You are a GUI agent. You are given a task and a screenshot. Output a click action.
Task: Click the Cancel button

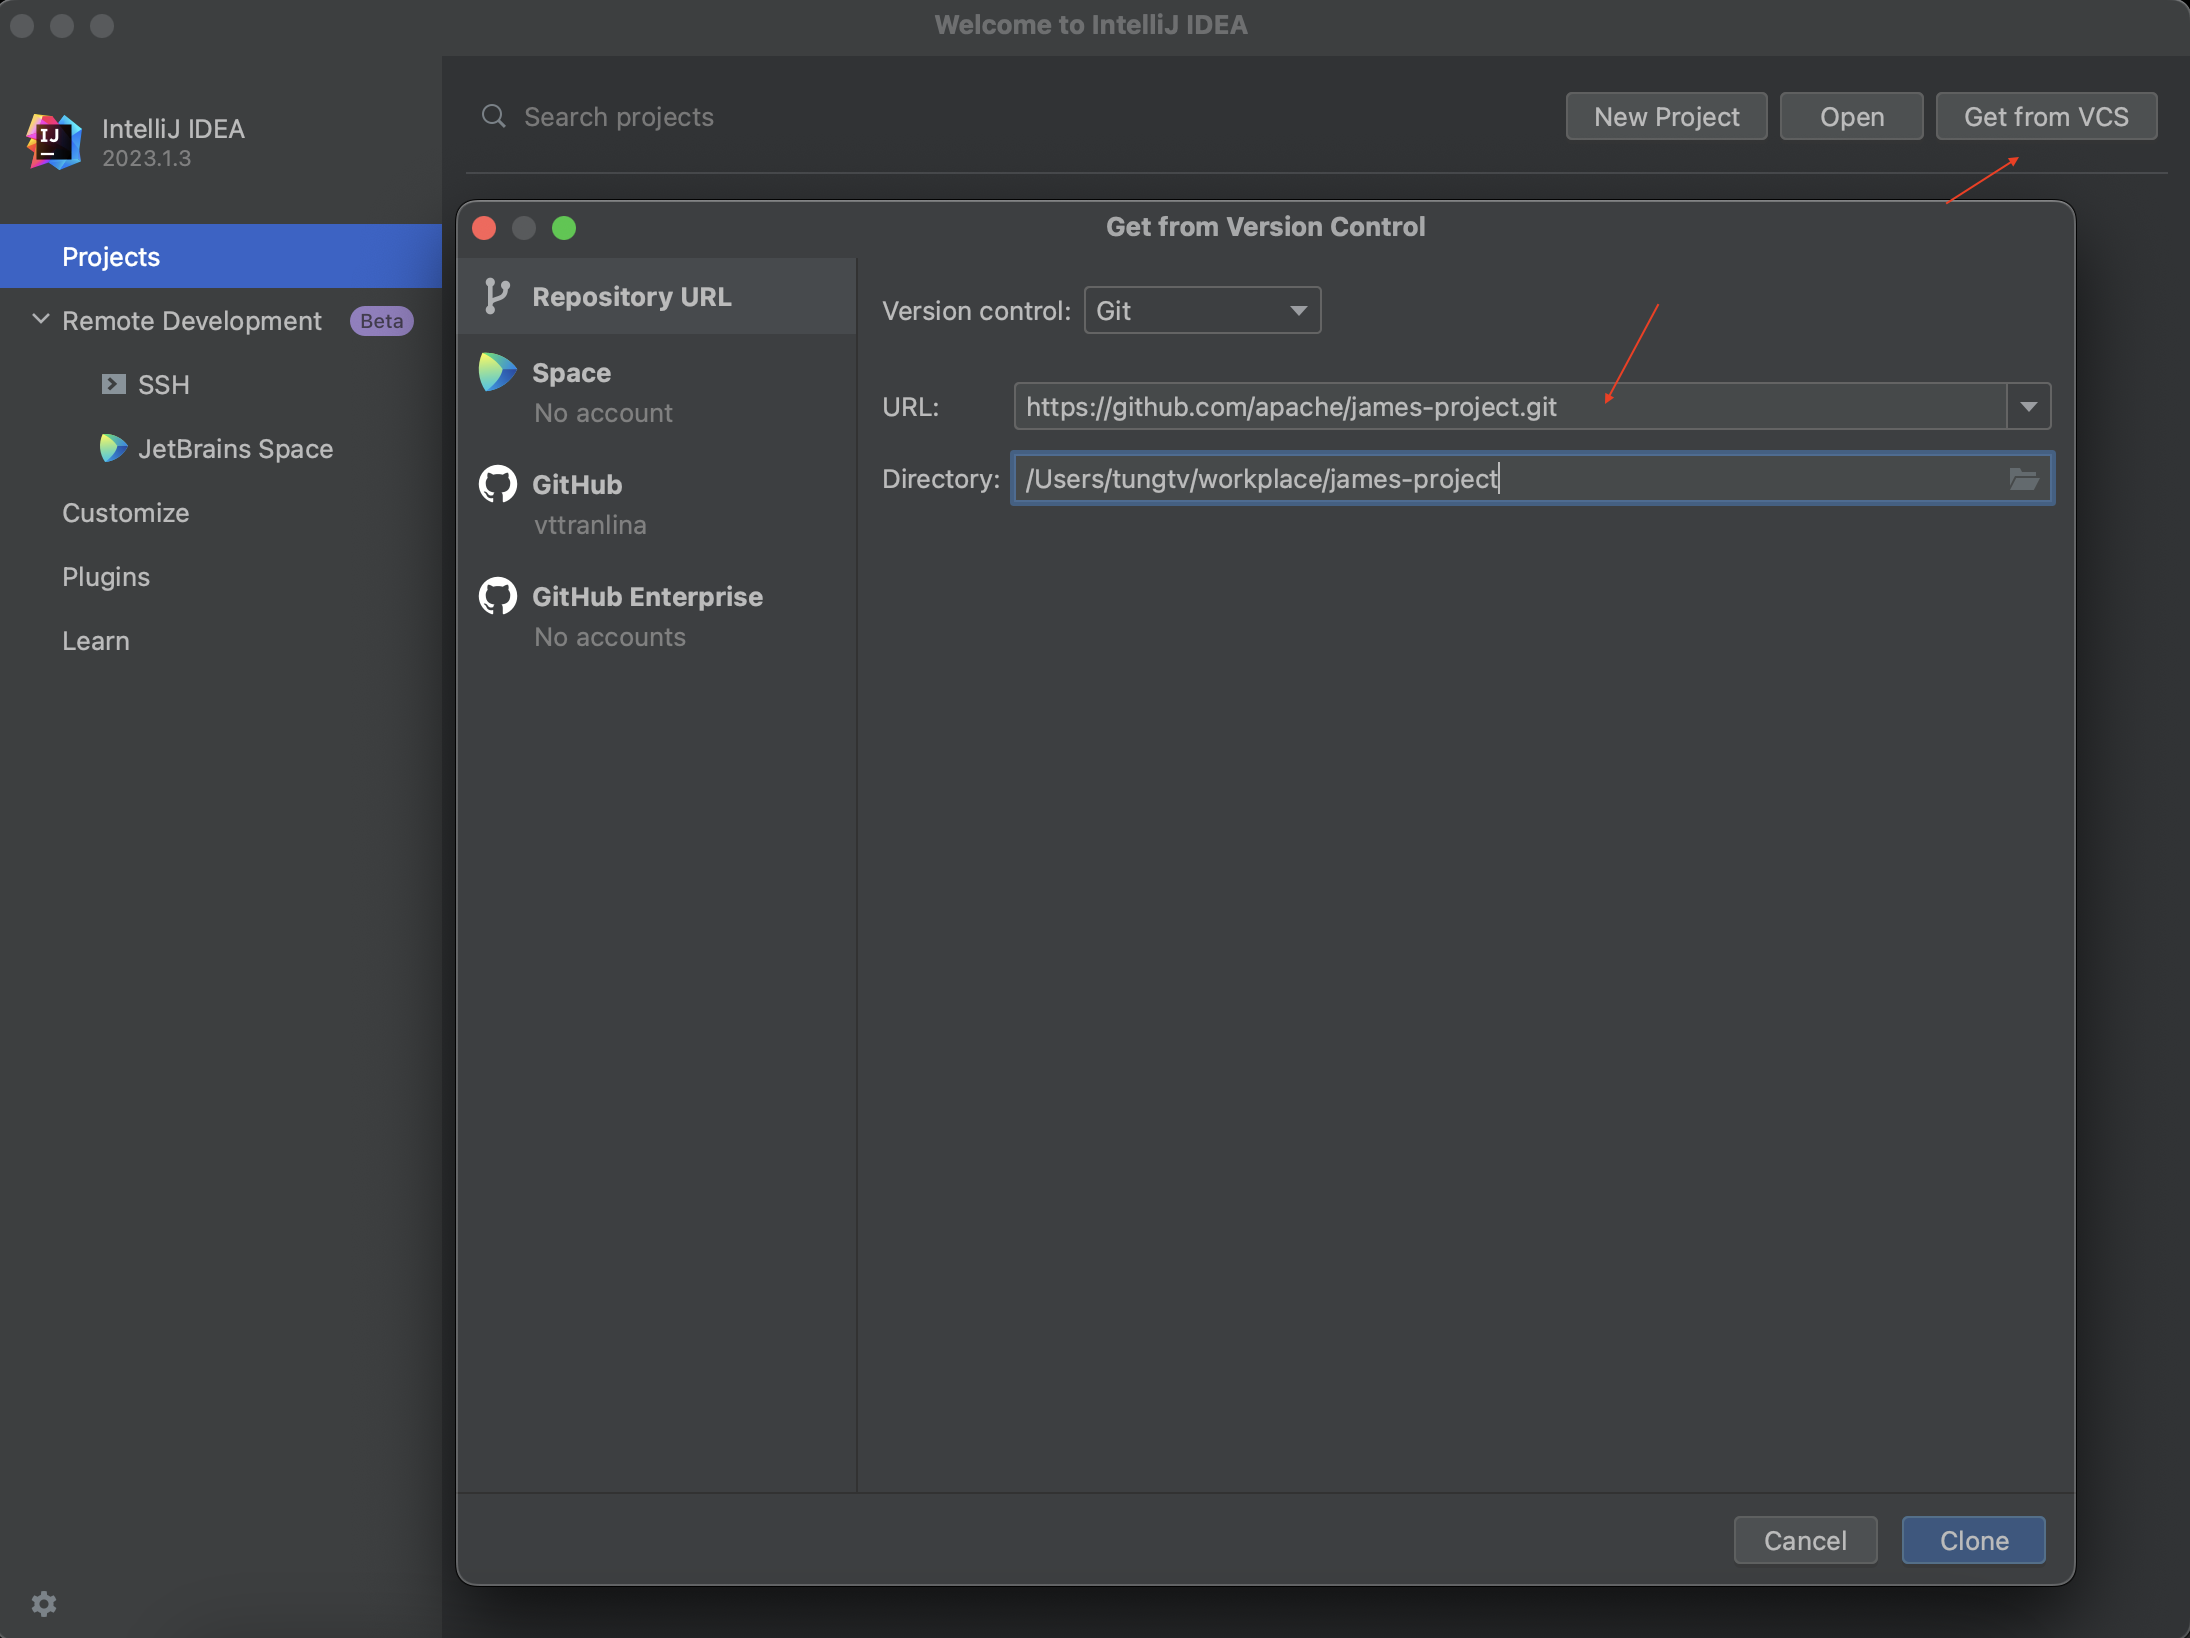pyautogui.click(x=1804, y=1540)
